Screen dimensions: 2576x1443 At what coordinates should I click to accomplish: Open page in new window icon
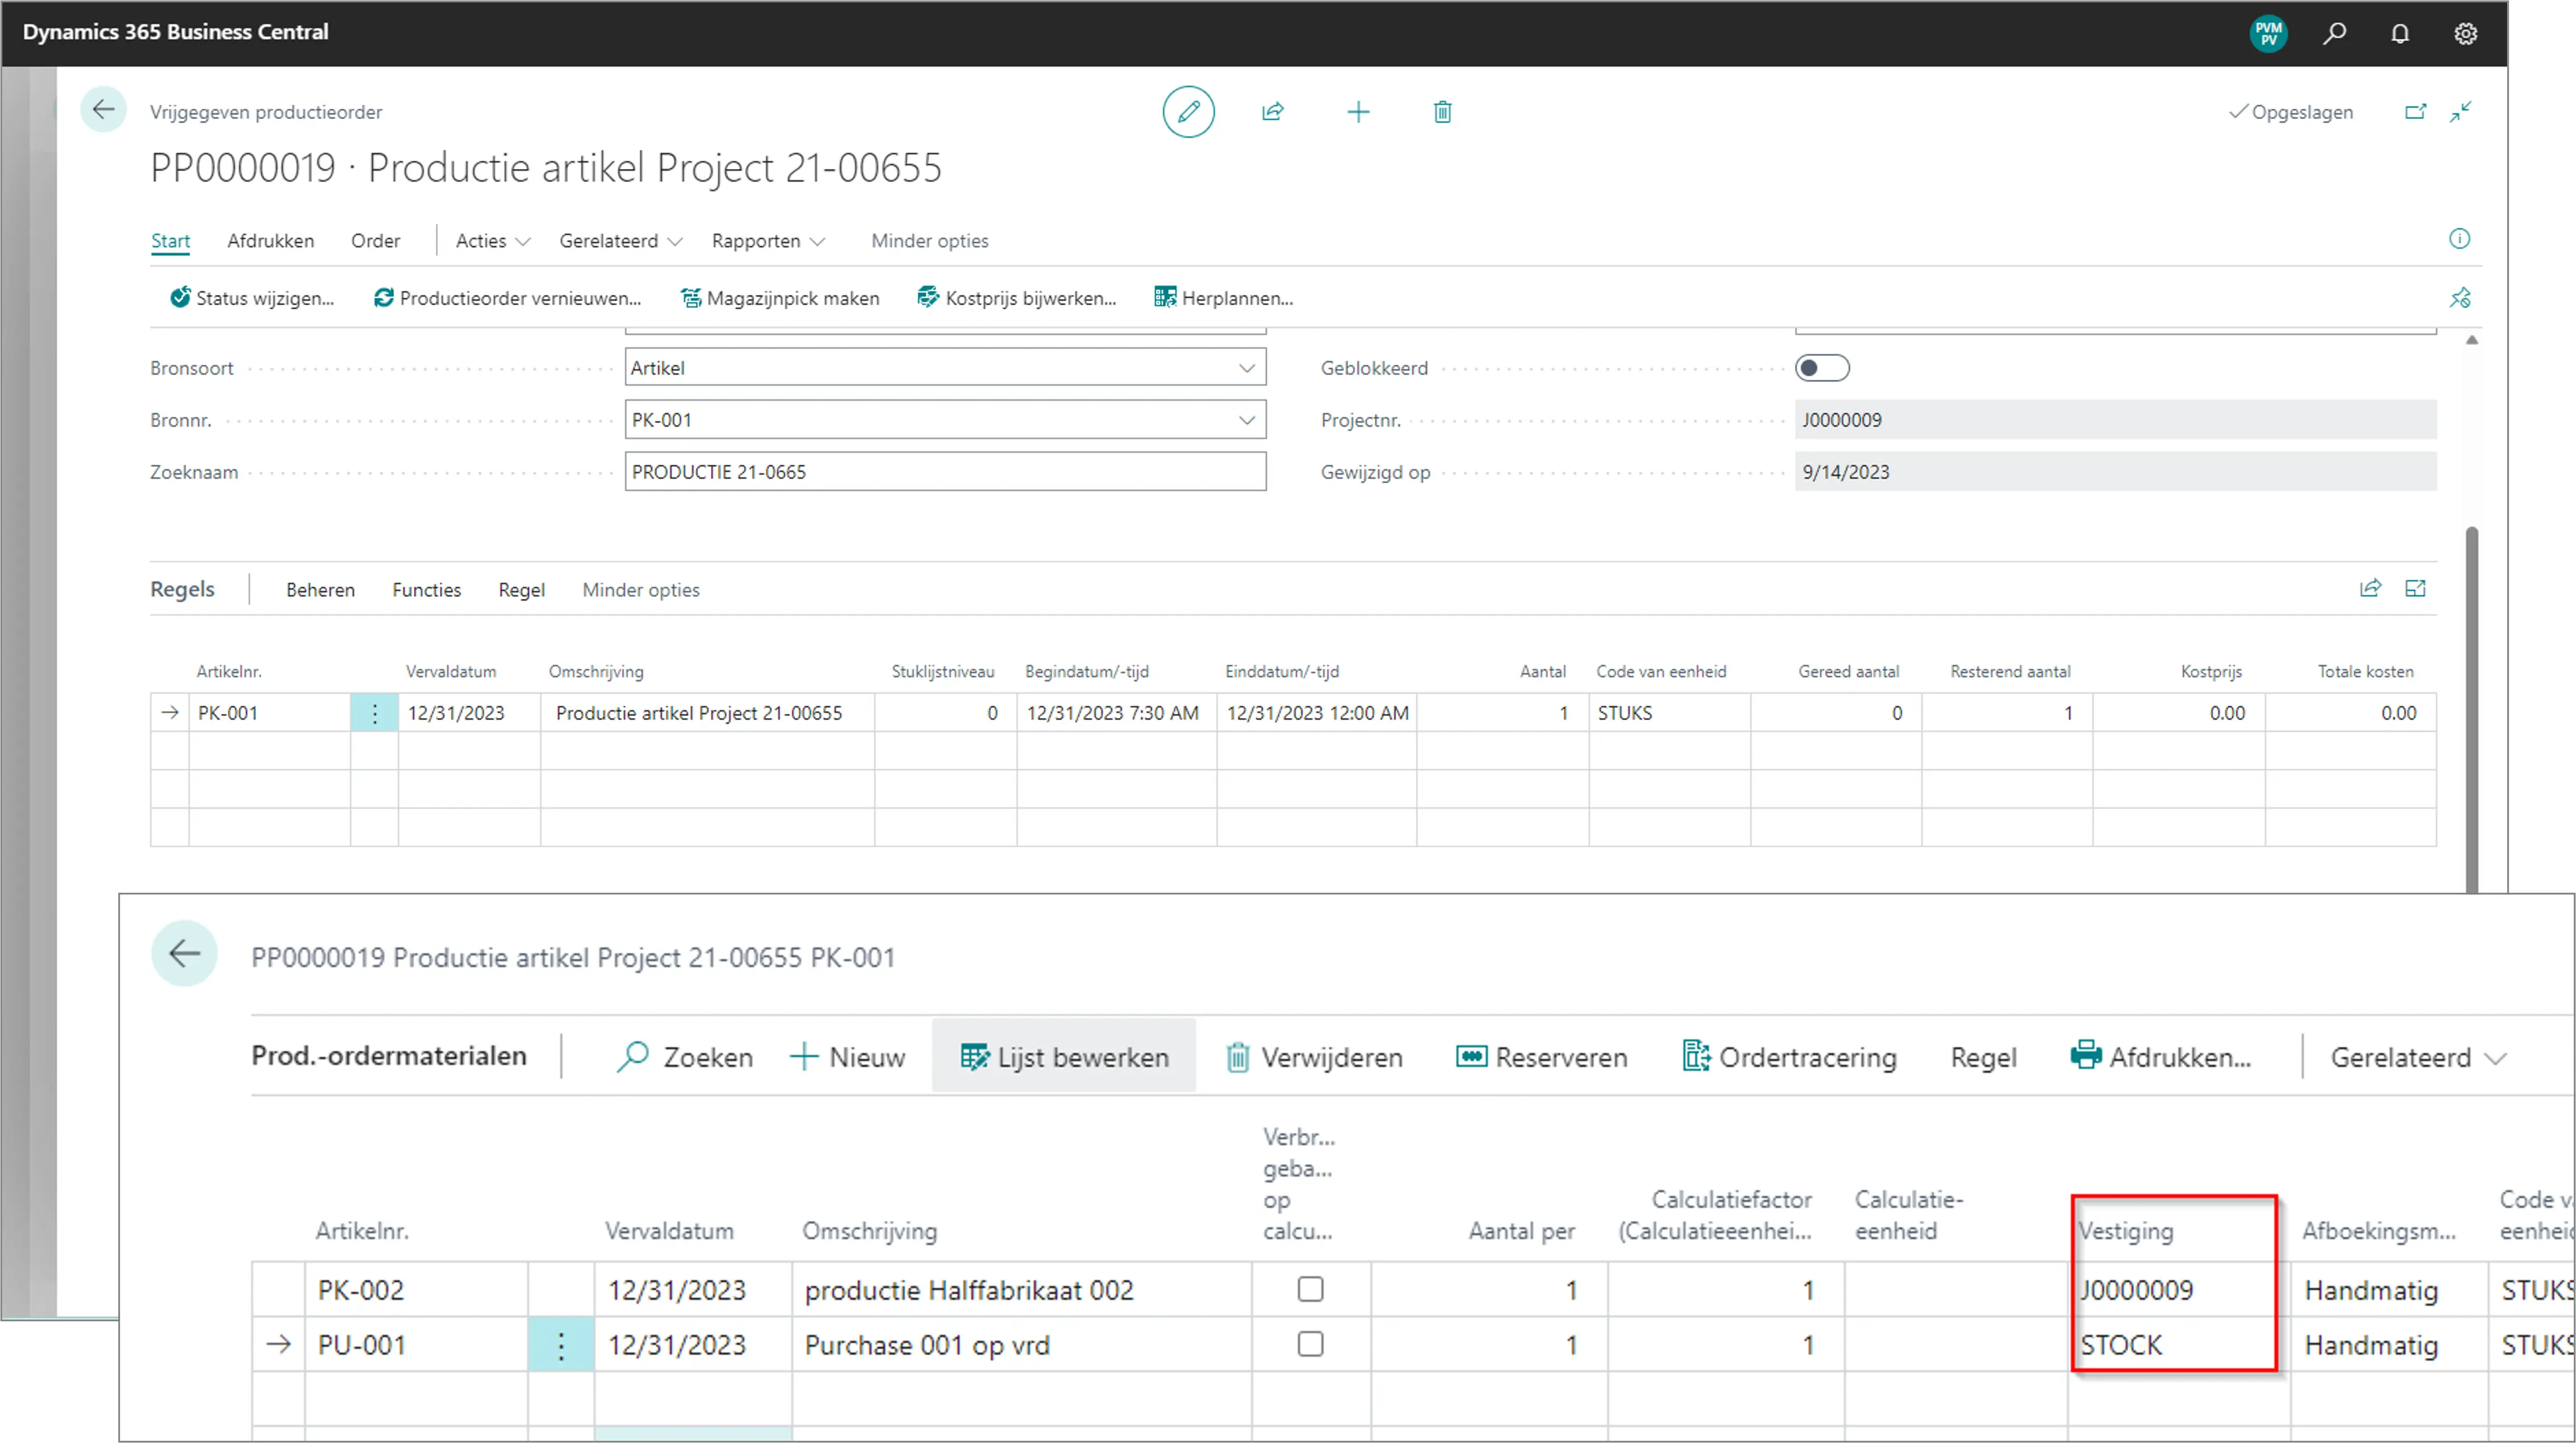click(x=2415, y=112)
